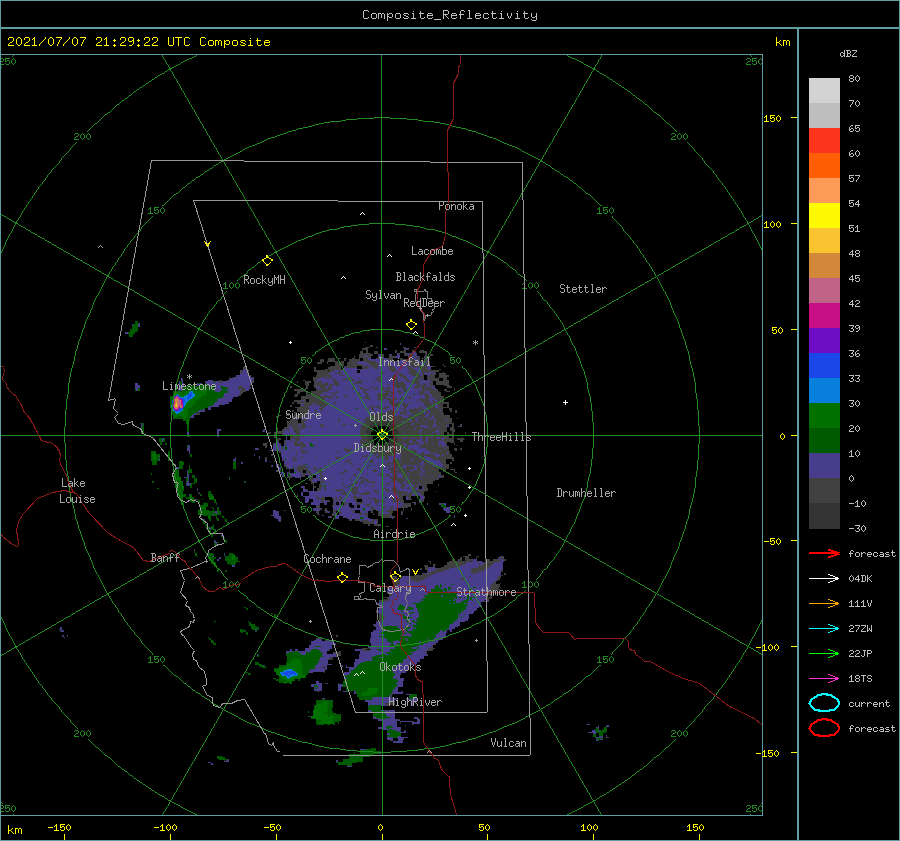
Task: Click the yellow diamond marker near RockyMH
Action: click(x=267, y=261)
